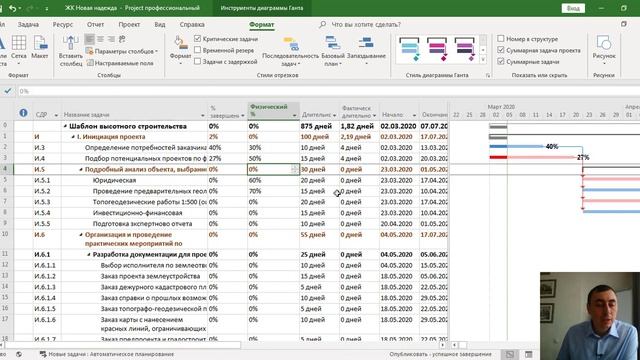Align column text center
640x360 pixels.
[100, 39]
